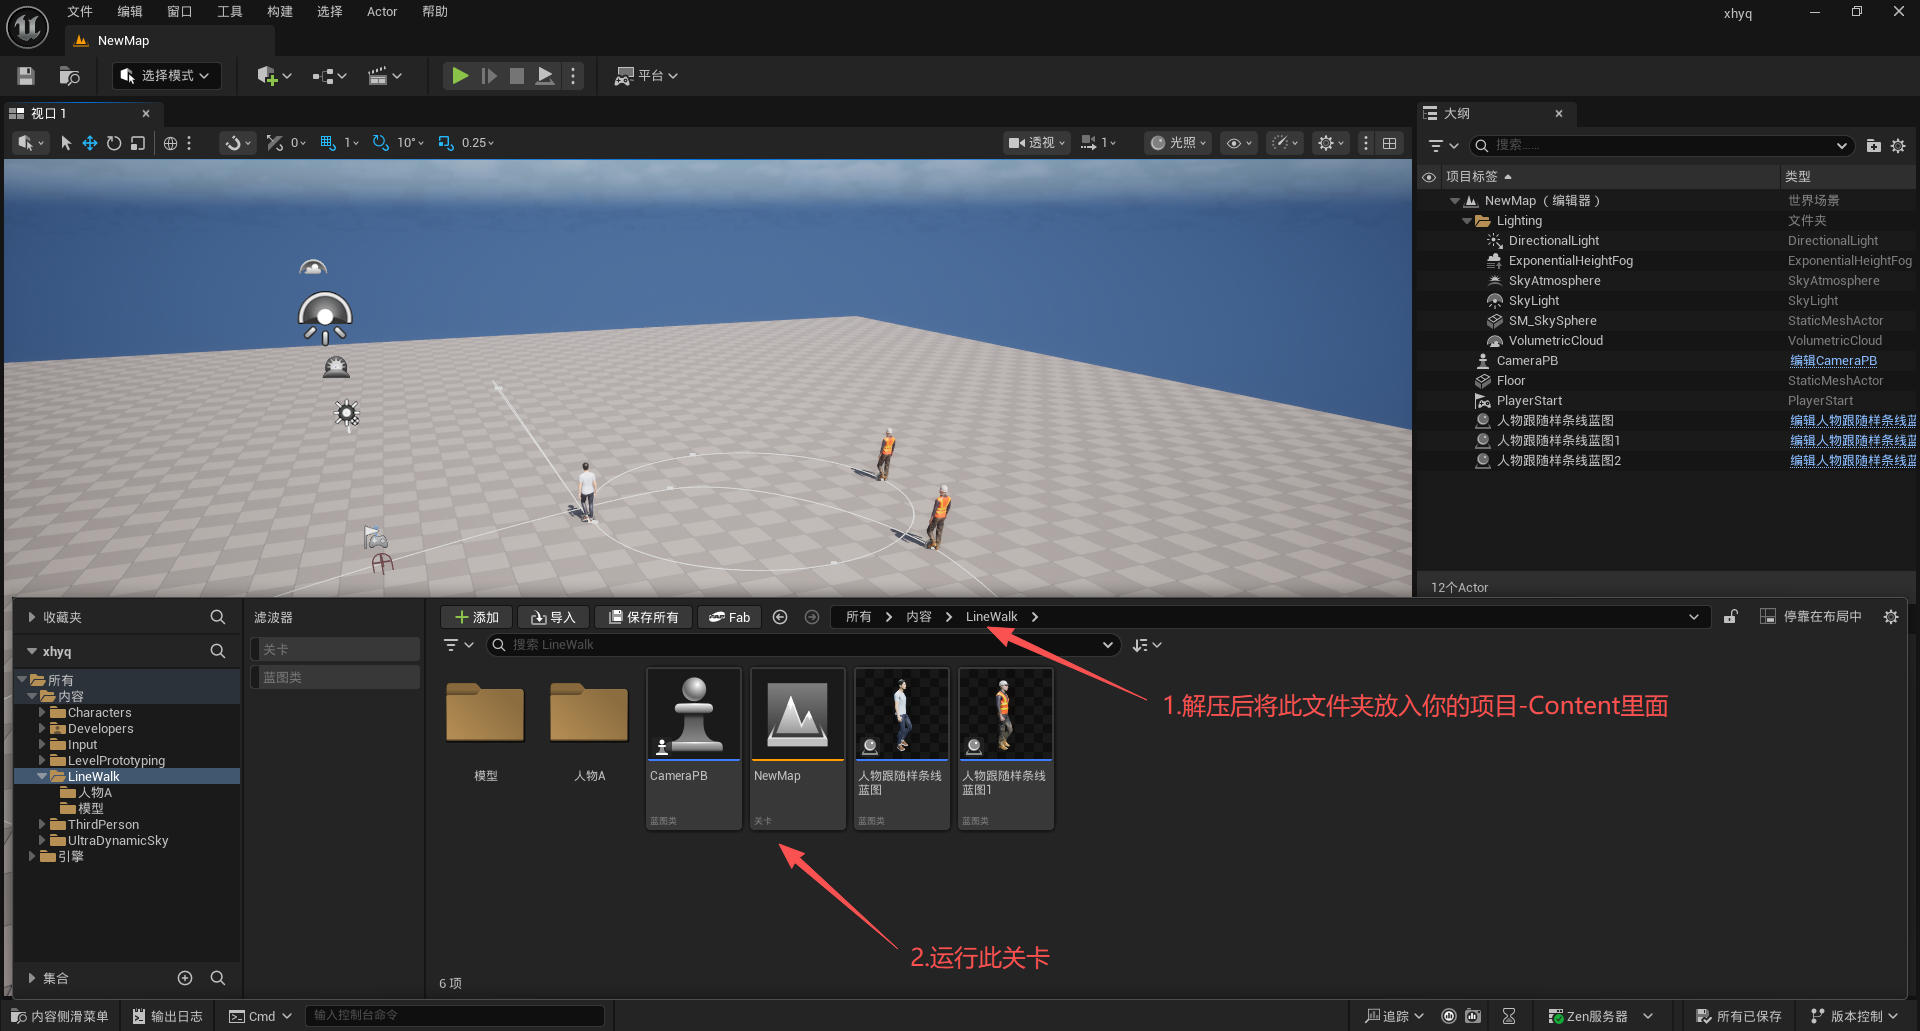Click the eject/possess play button
Viewport: 1920px width, 1031px height.
click(x=545, y=76)
